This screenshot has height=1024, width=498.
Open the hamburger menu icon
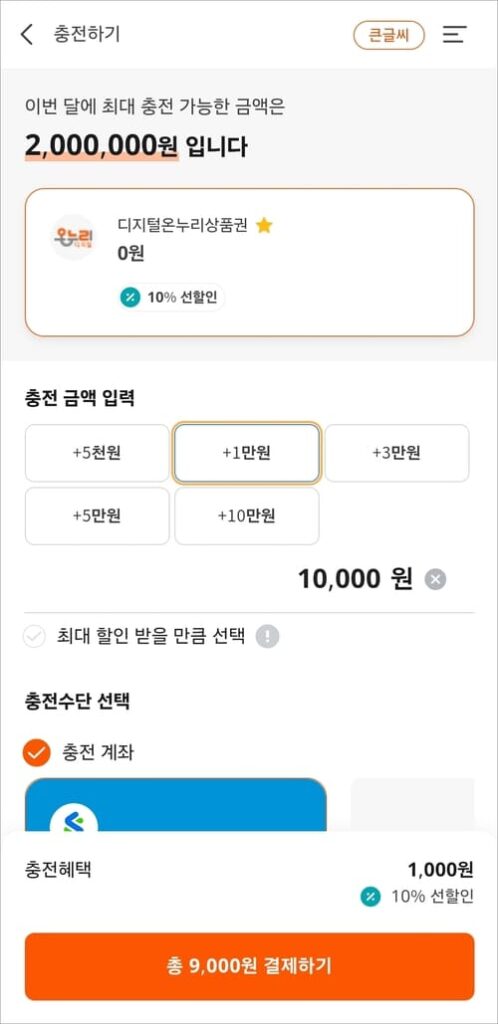point(454,35)
